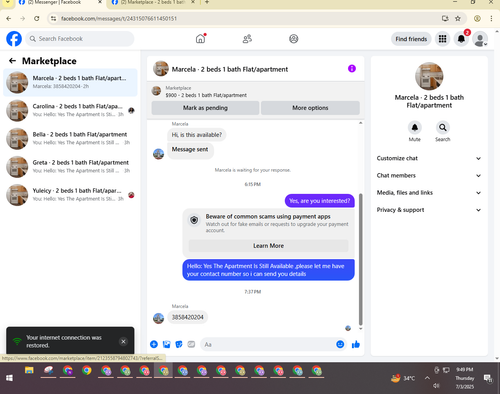The height and width of the screenshot is (394, 500).
Task: Open Greta conversation in the list
Action: pyautogui.click(x=70, y=167)
